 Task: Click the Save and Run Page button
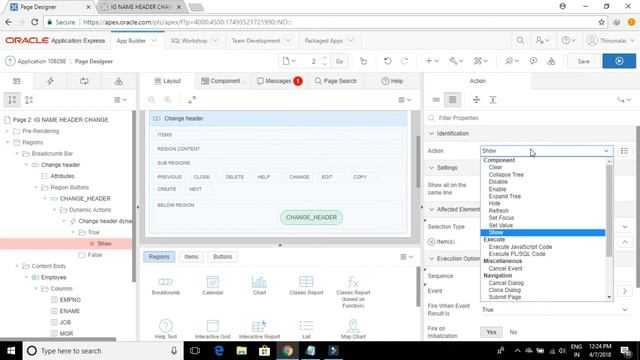coord(619,61)
